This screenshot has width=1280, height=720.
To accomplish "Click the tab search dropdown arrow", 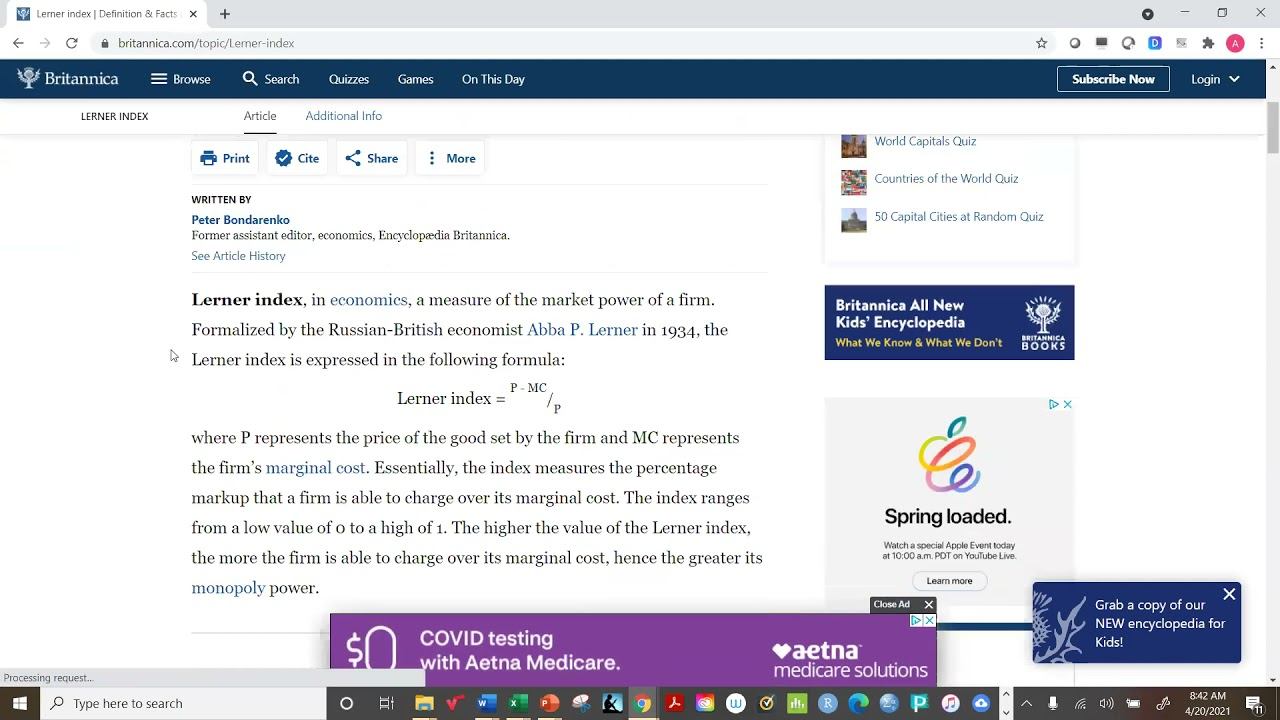I will [x=1148, y=14].
